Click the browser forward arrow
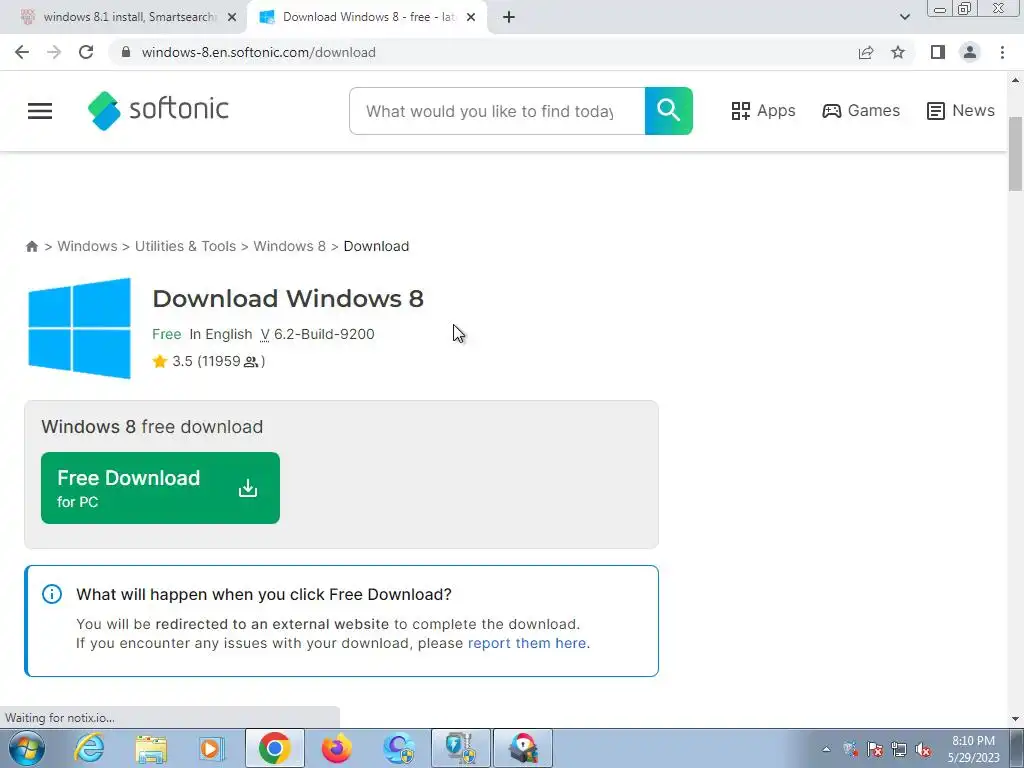Image resolution: width=1024 pixels, height=768 pixels. tap(54, 52)
